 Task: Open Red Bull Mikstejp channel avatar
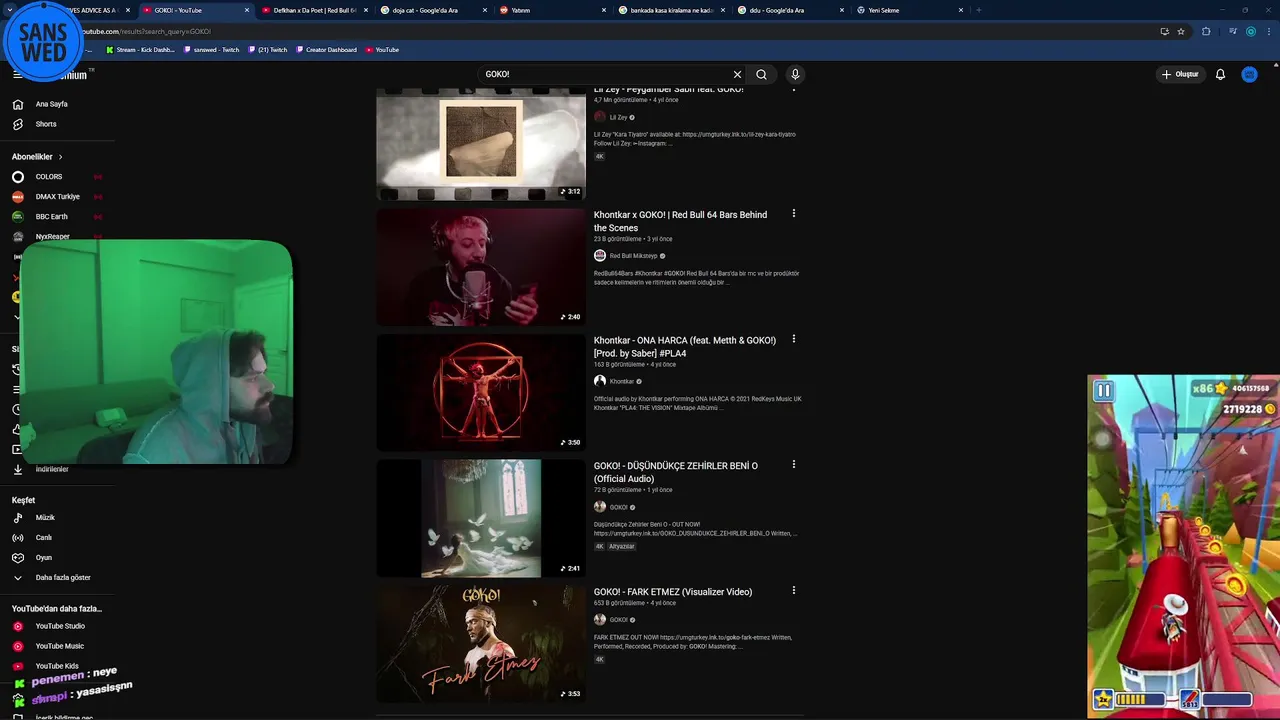click(x=600, y=256)
